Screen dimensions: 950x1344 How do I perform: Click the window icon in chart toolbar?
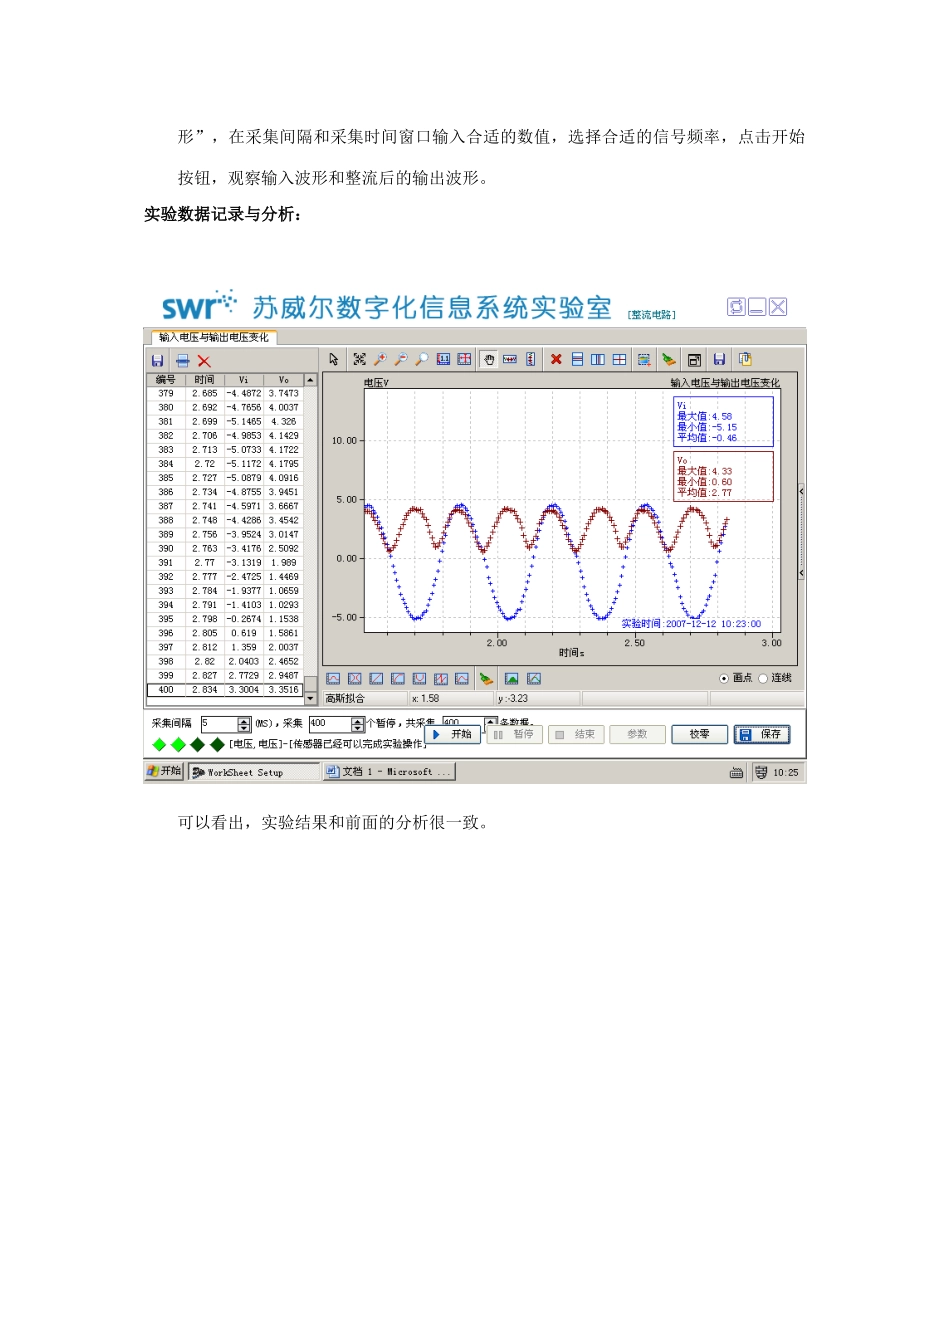pyautogui.click(x=694, y=359)
